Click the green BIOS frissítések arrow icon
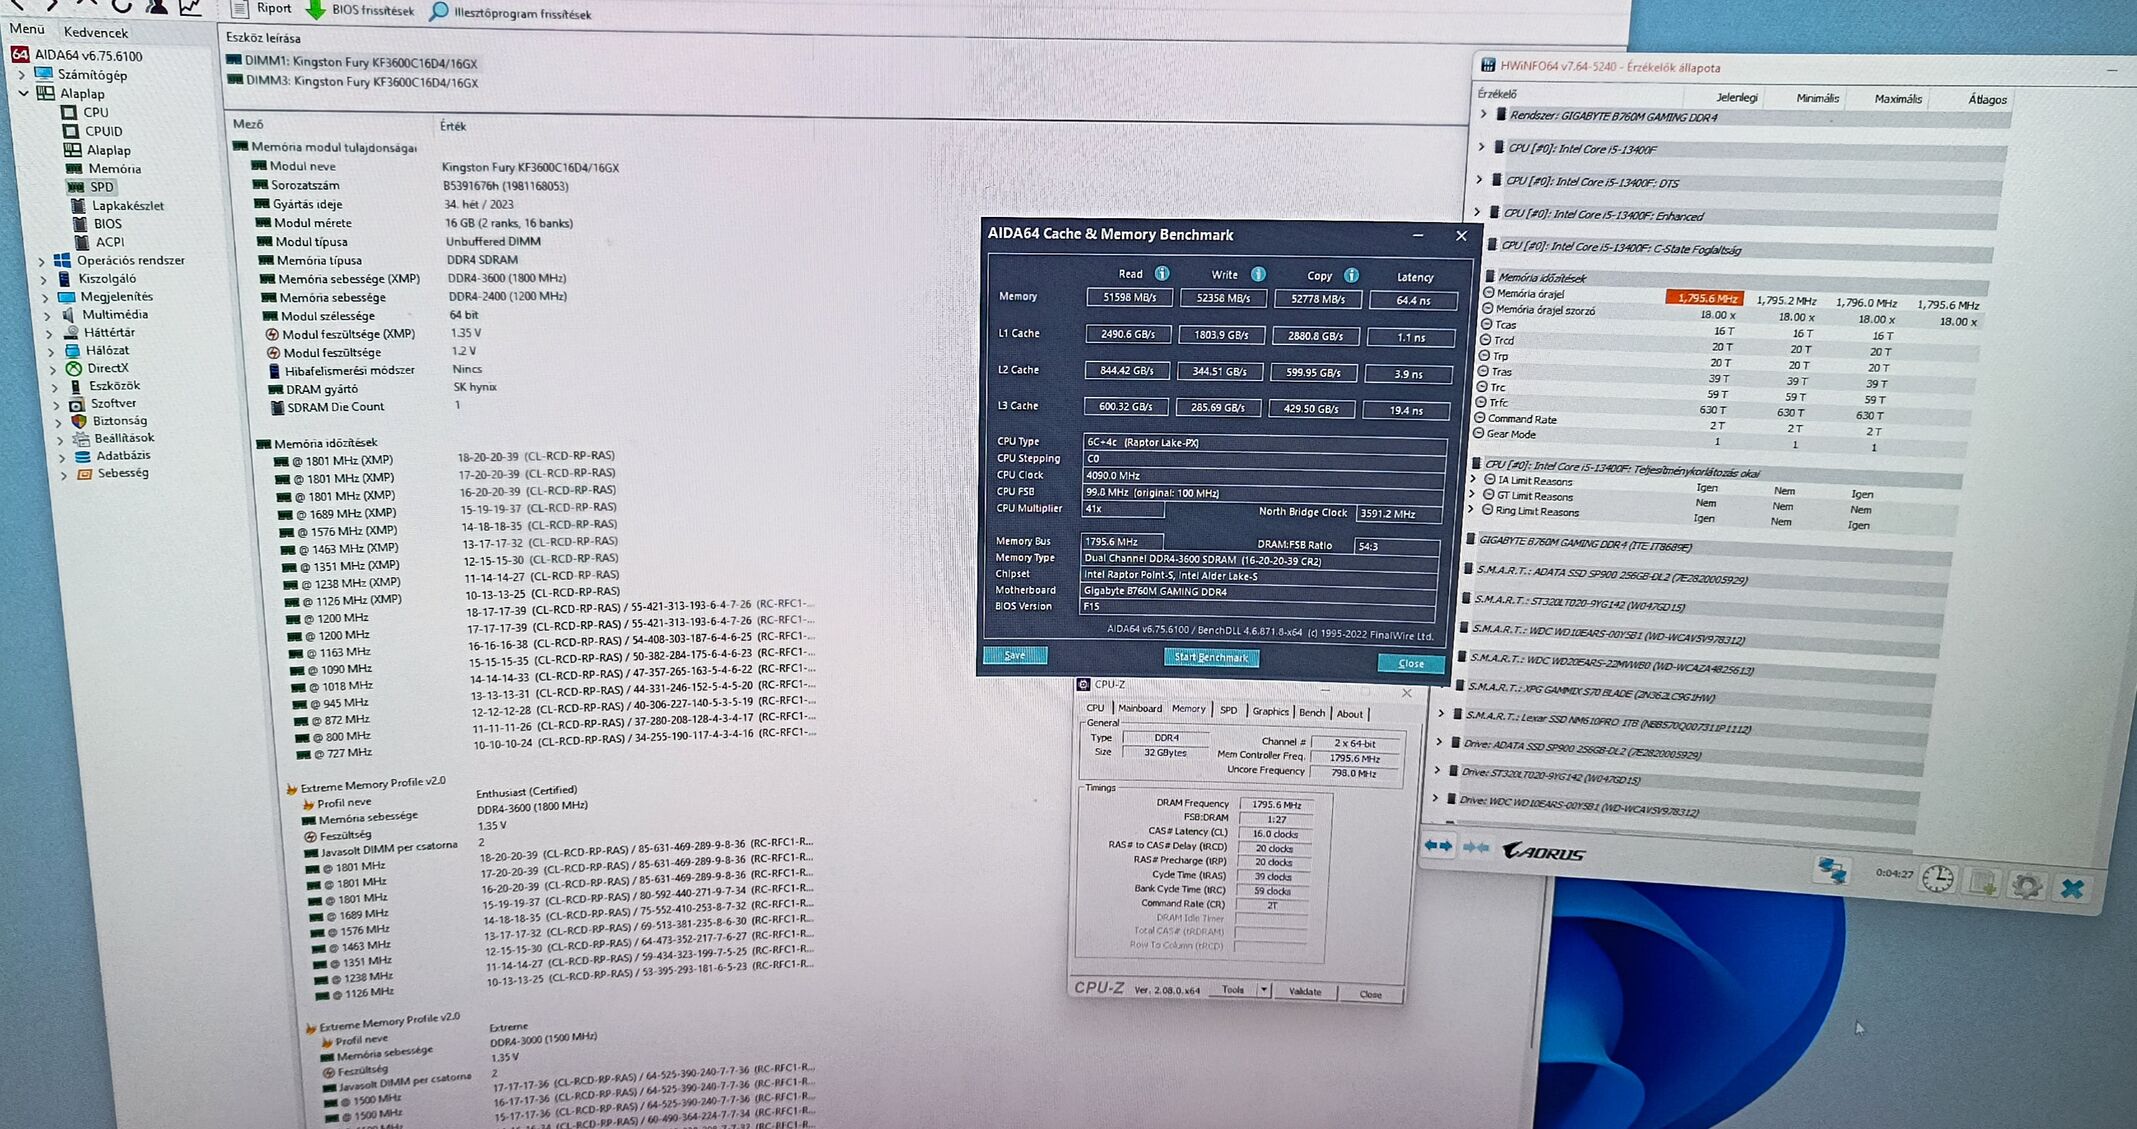The width and height of the screenshot is (2137, 1129). pos(315,10)
